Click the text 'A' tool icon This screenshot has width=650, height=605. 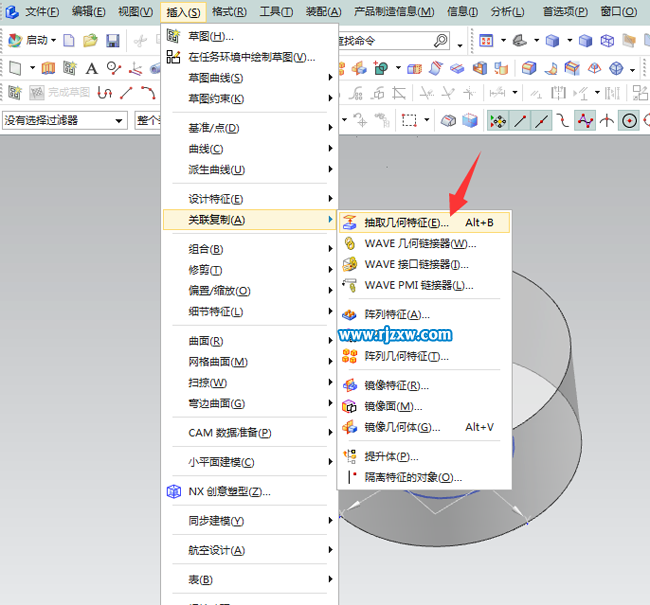click(92, 68)
